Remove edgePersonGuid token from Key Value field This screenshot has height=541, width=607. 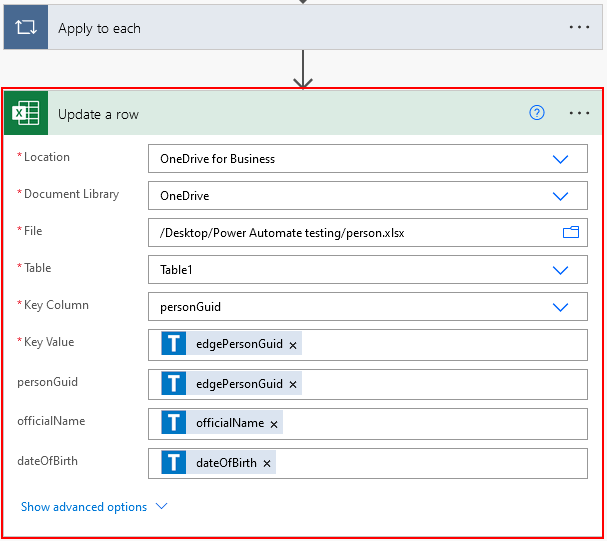[293, 345]
